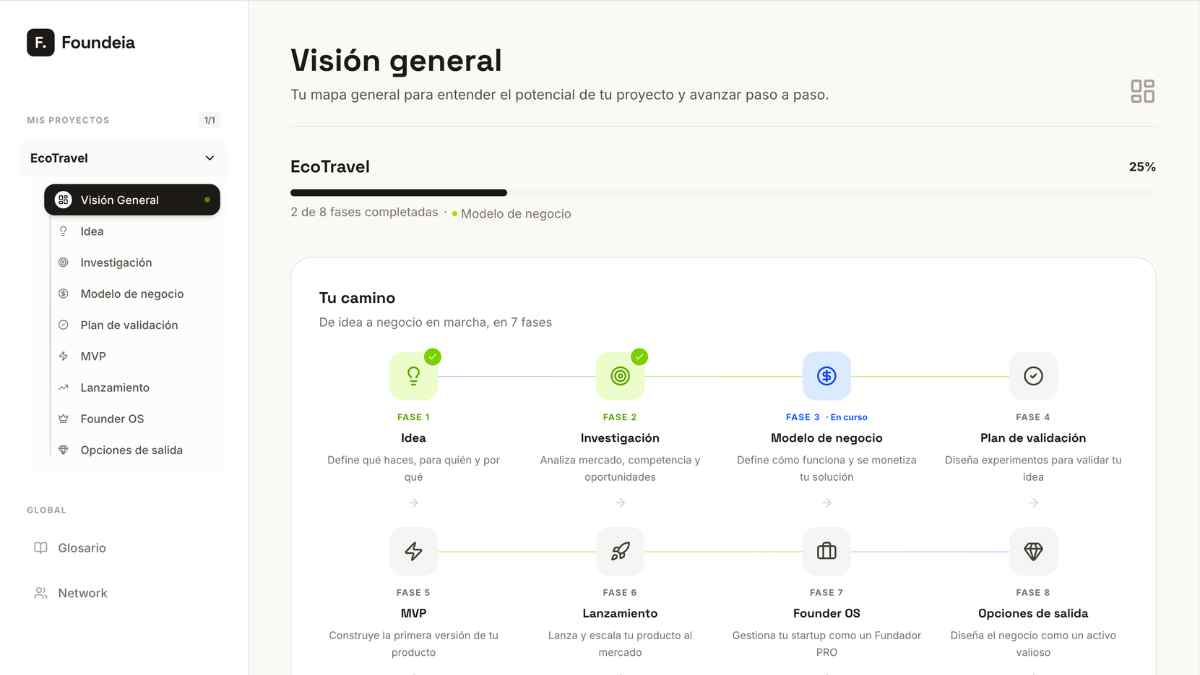This screenshot has width=1200, height=675.
Task: Select the MVP lightning bolt icon
Action: click(413, 551)
